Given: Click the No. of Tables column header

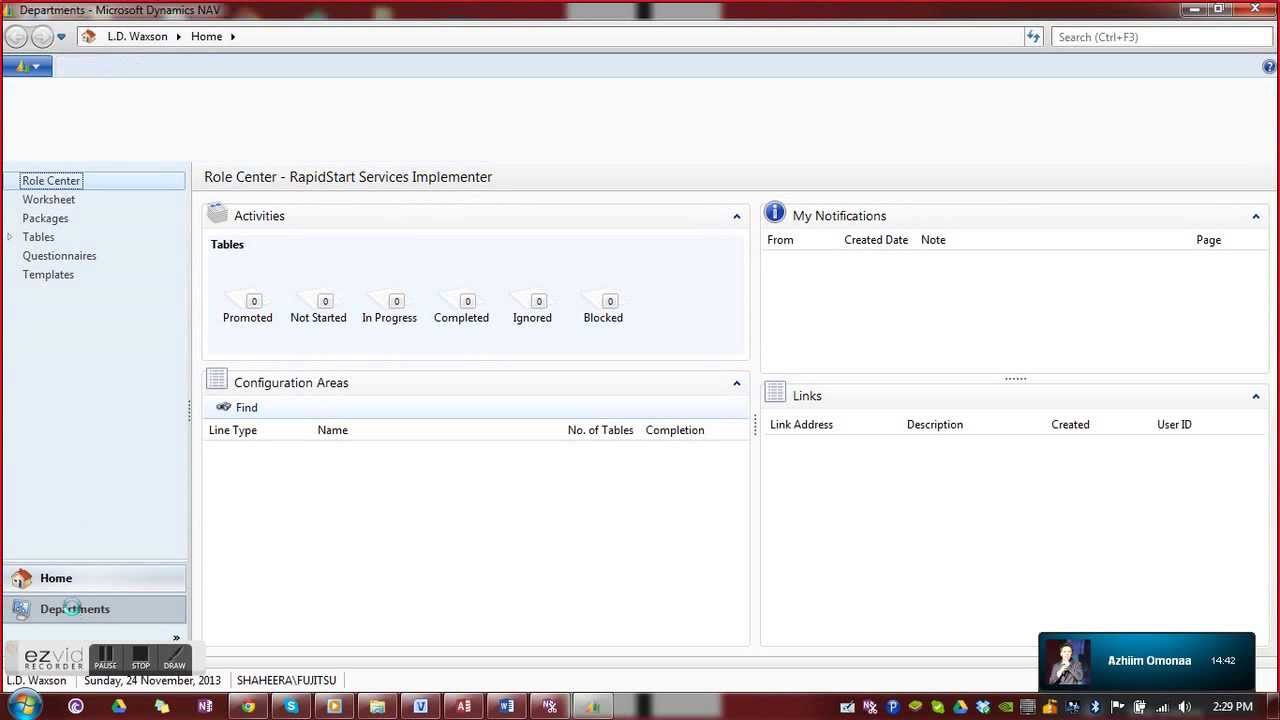Looking at the screenshot, I should (600, 430).
